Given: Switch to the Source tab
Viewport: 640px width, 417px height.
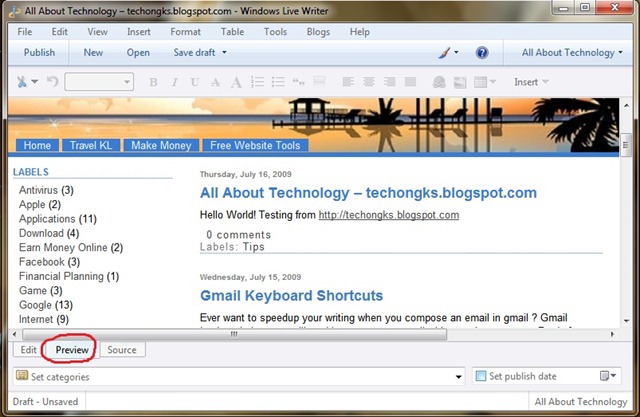Looking at the screenshot, I should tap(122, 350).
